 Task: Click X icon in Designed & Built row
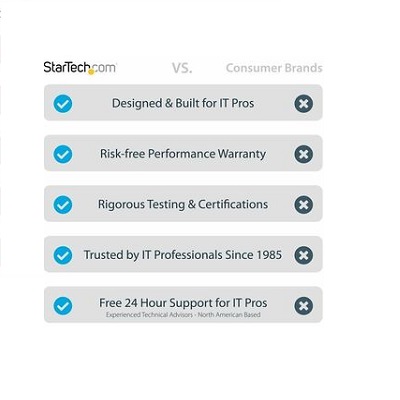click(304, 104)
